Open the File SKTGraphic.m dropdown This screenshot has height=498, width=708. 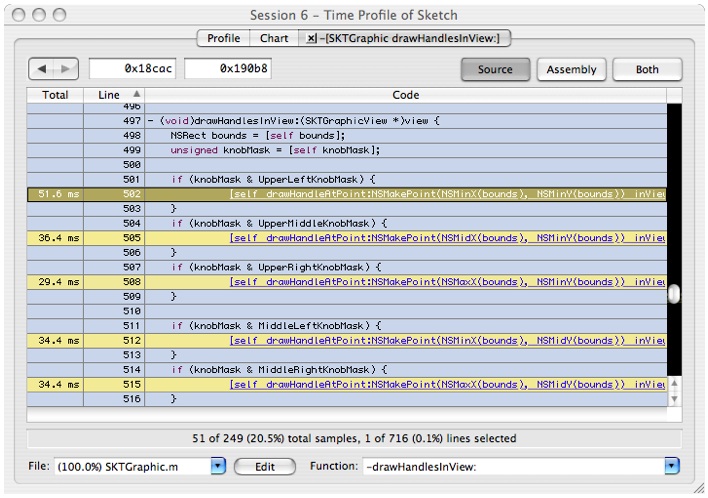tap(219, 466)
